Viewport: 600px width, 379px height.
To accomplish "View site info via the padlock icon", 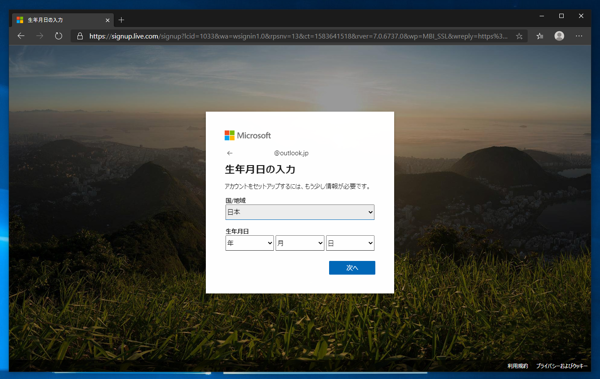I will (x=80, y=36).
